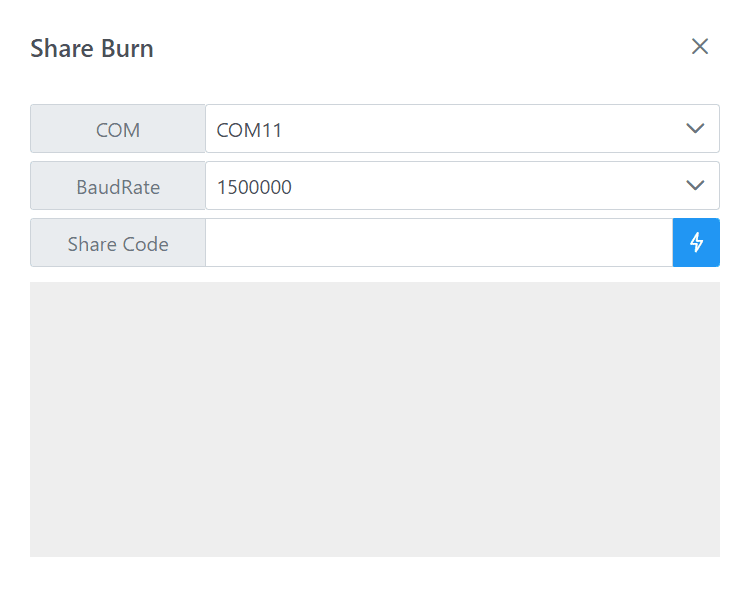Place cursor in empty Share Code box
The image size is (748, 612).
[439, 242]
